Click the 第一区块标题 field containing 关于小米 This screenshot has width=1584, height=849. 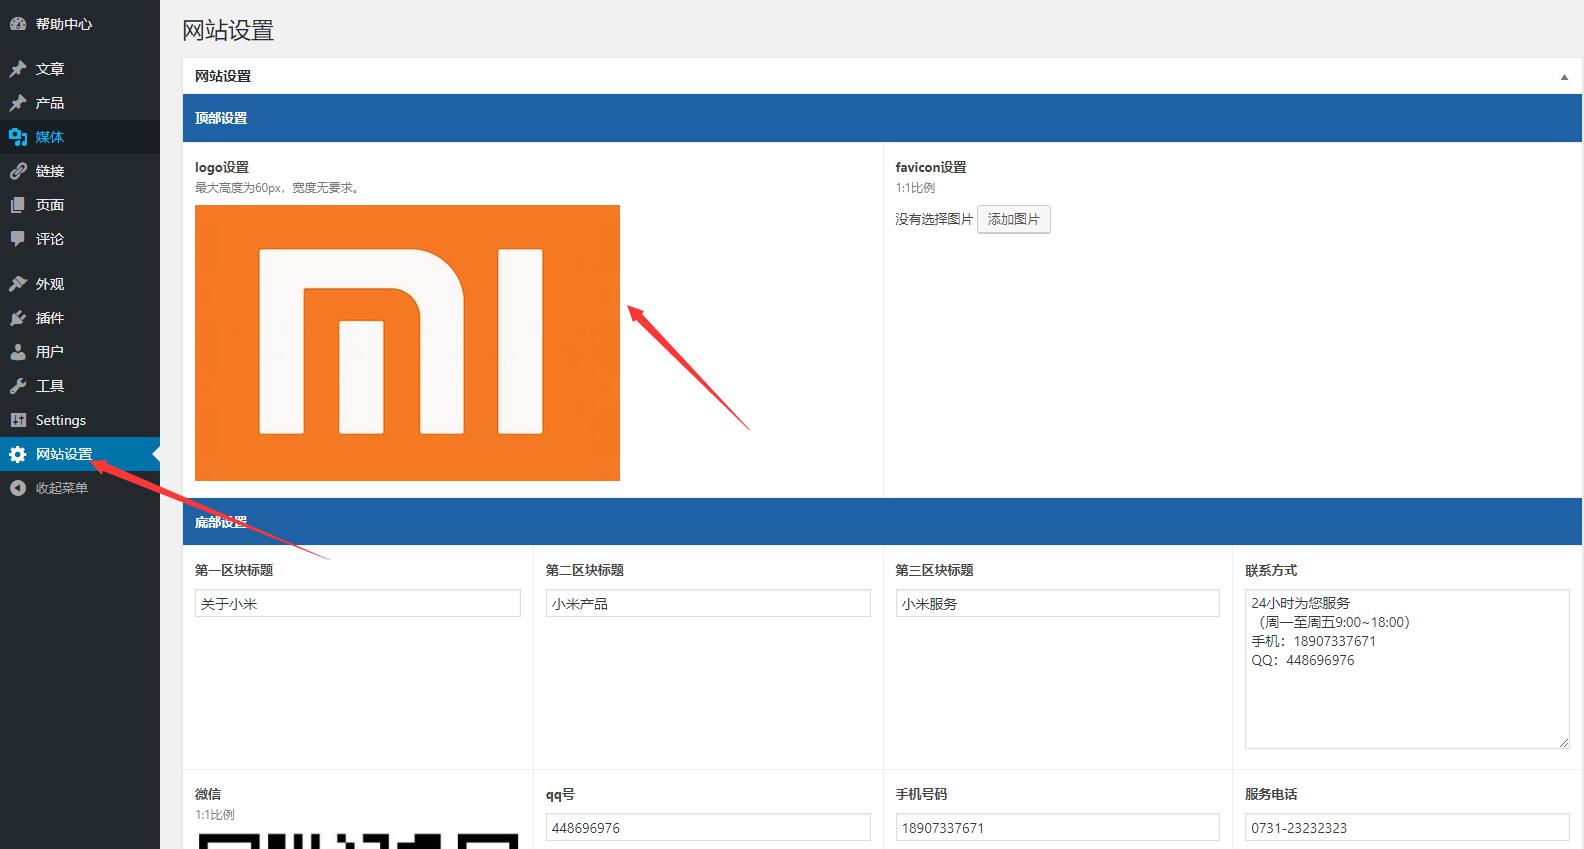(357, 603)
